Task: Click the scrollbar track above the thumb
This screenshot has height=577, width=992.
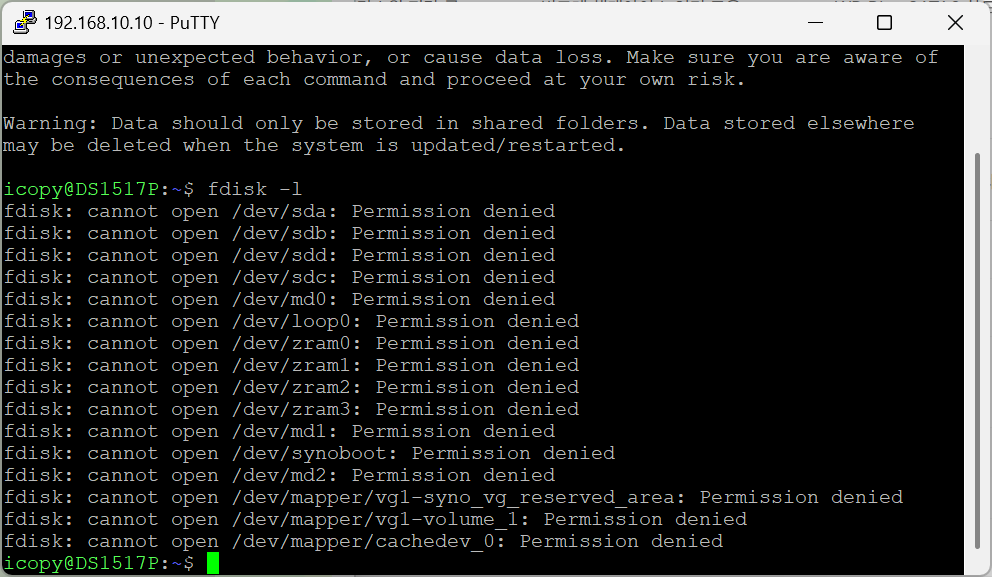Action: coord(977,98)
